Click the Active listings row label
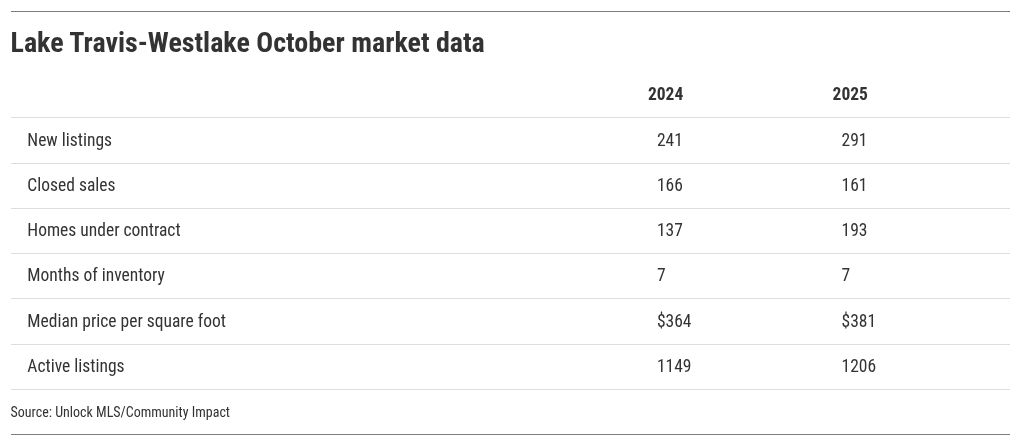Viewport: 1020px width, 445px height. (x=76, y=366)
